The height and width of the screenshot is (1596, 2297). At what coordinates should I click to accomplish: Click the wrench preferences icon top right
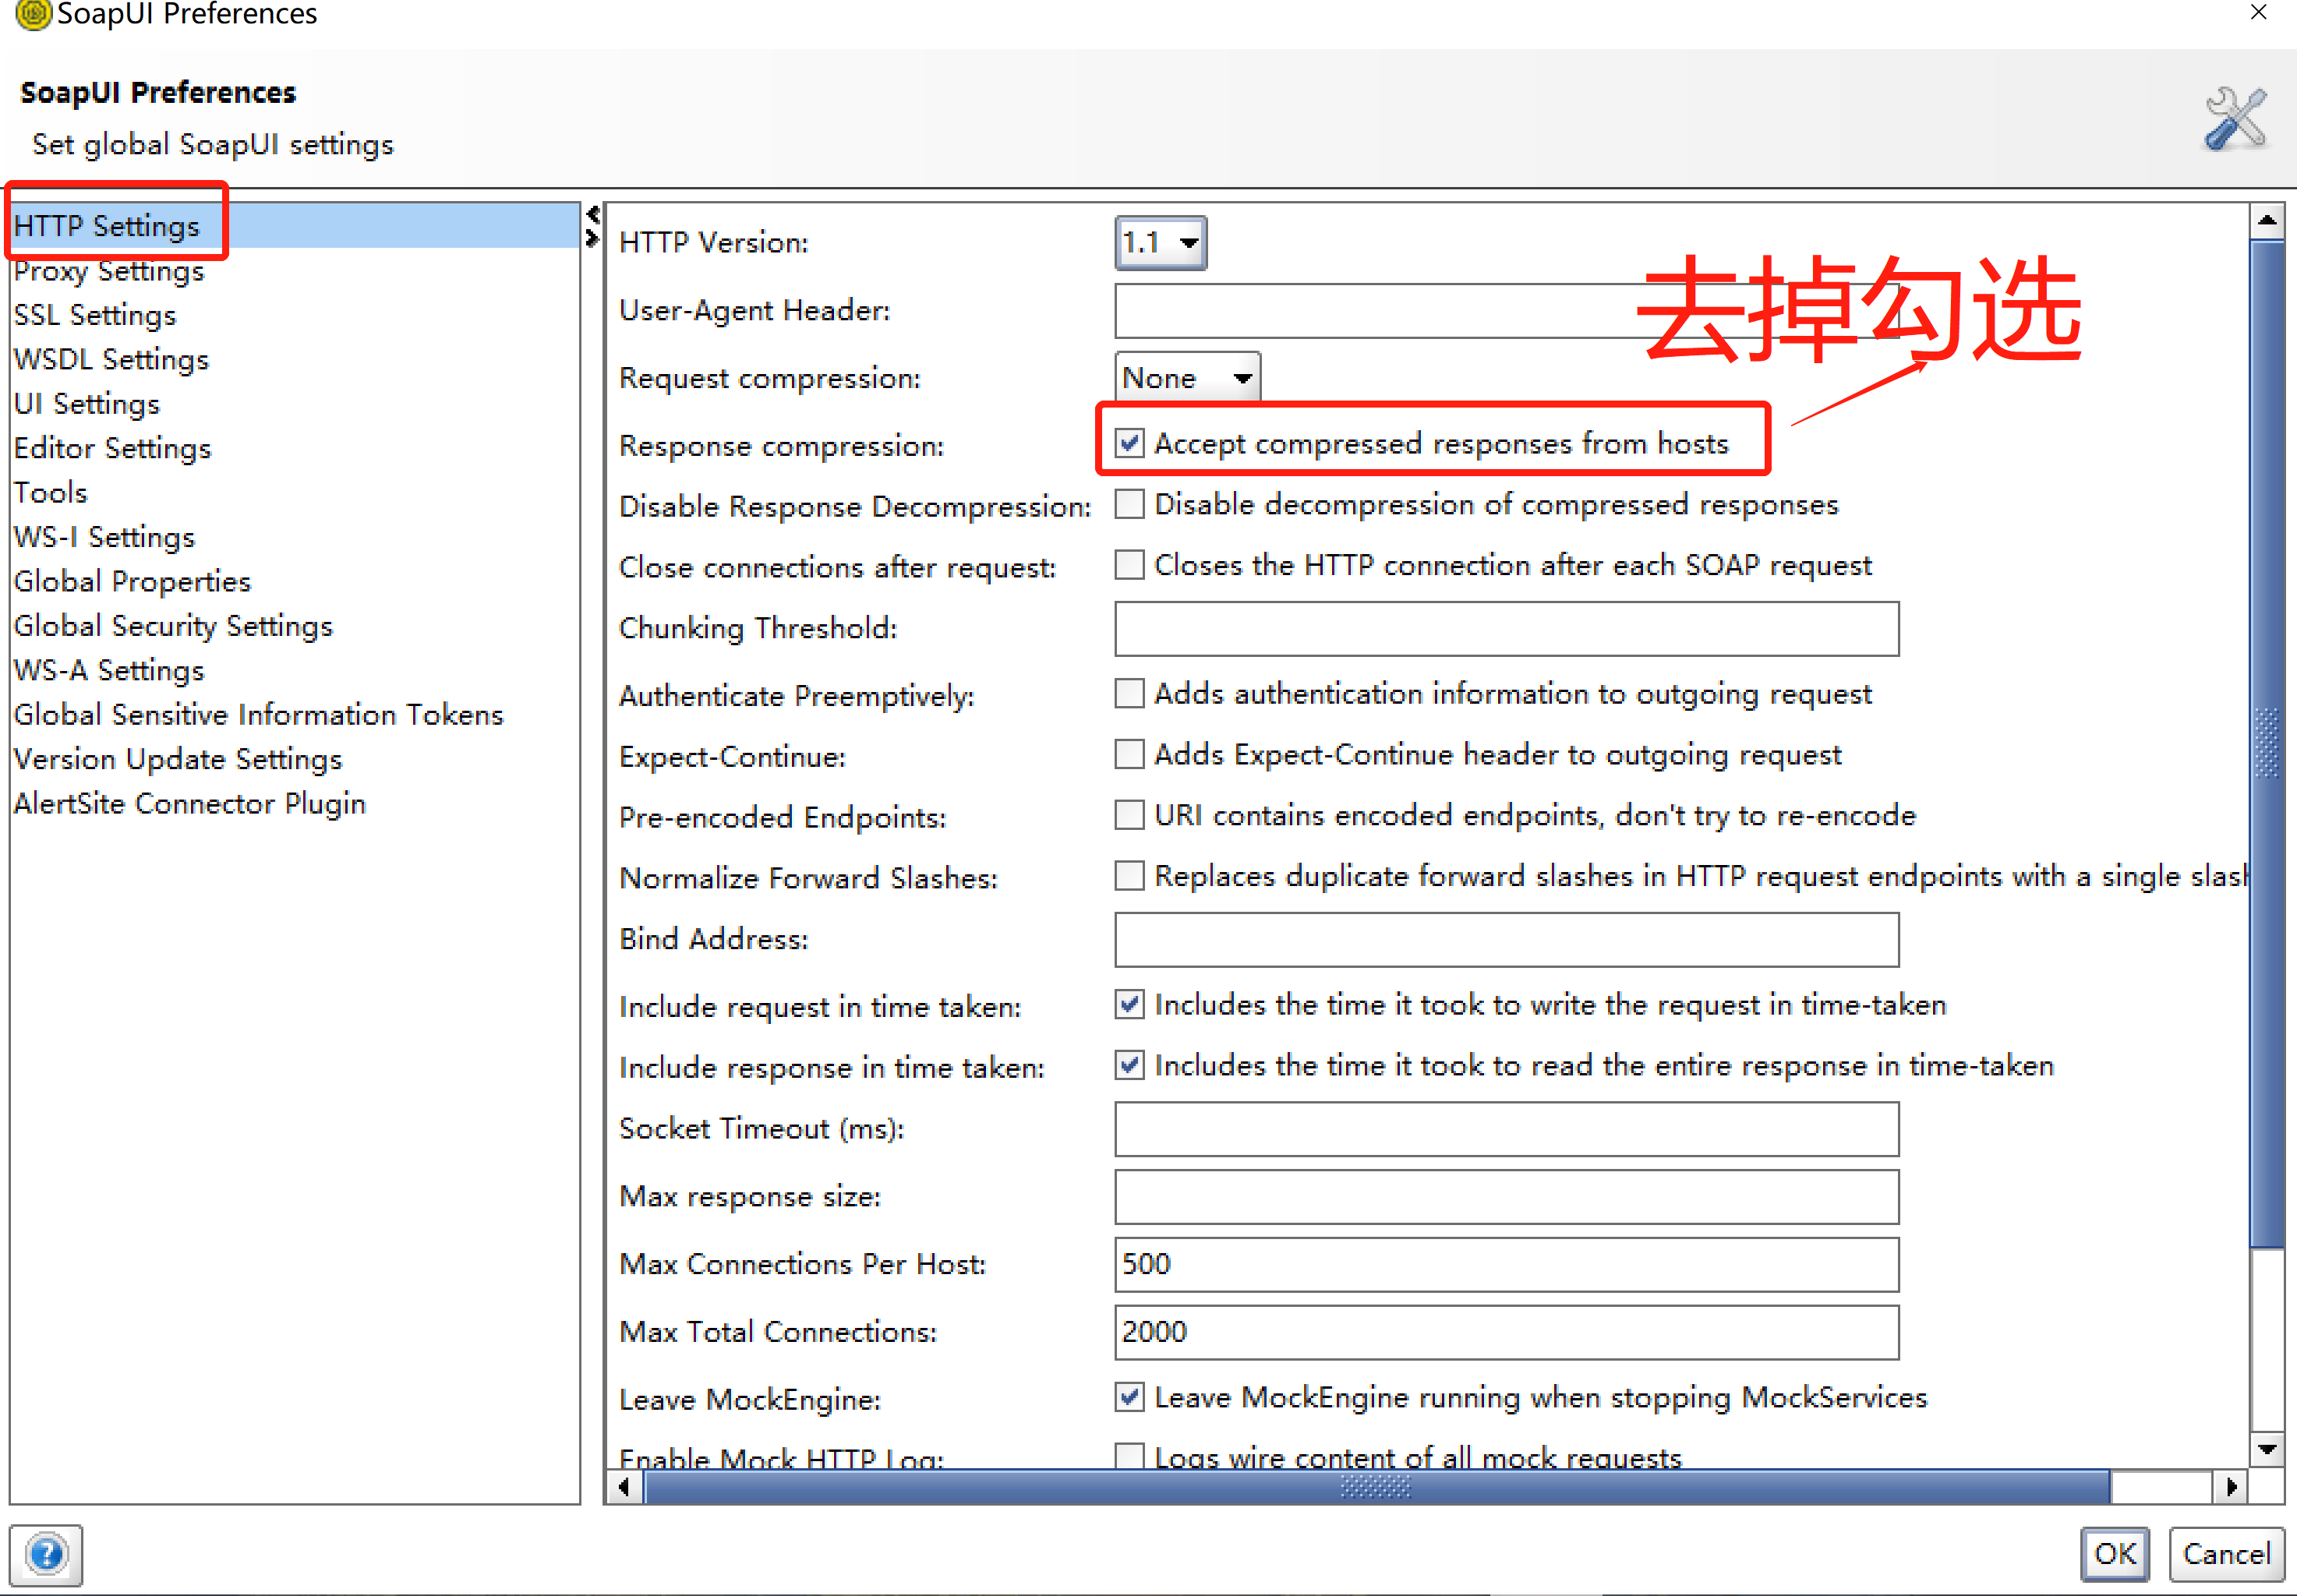(2235, 117)
